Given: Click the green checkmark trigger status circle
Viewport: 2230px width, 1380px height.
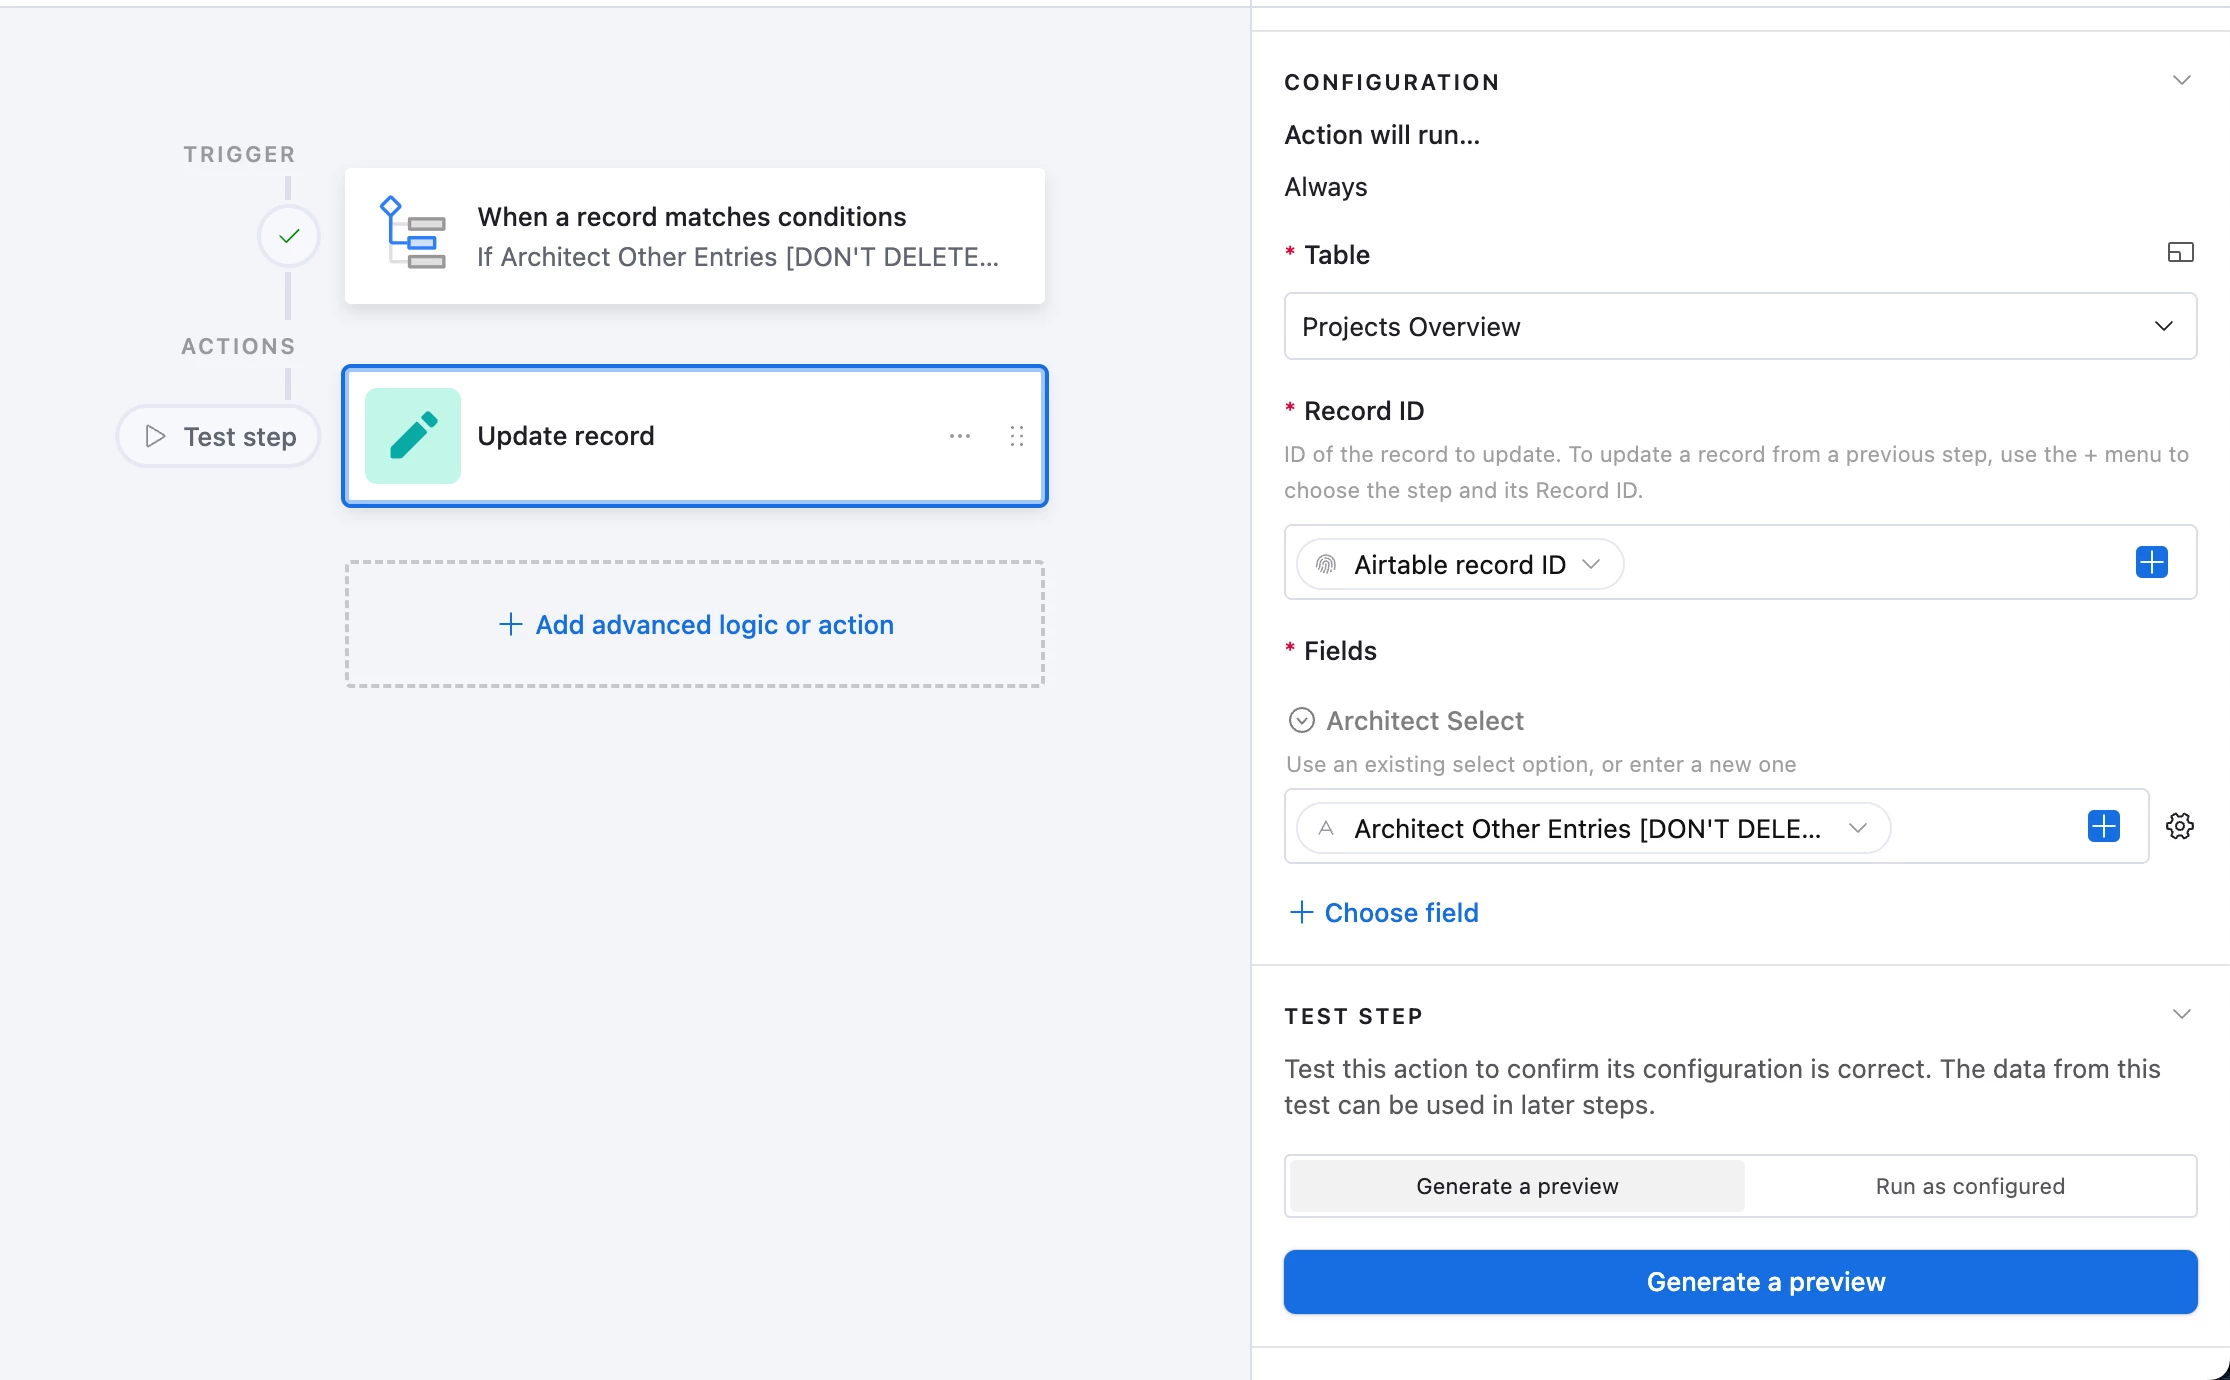Looking at the screenshot, I should [289, 236].
